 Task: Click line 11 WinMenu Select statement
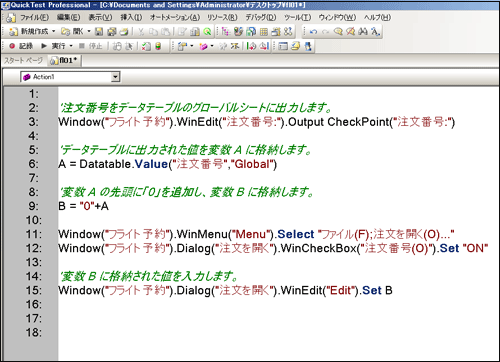click(x=256, y=234)
